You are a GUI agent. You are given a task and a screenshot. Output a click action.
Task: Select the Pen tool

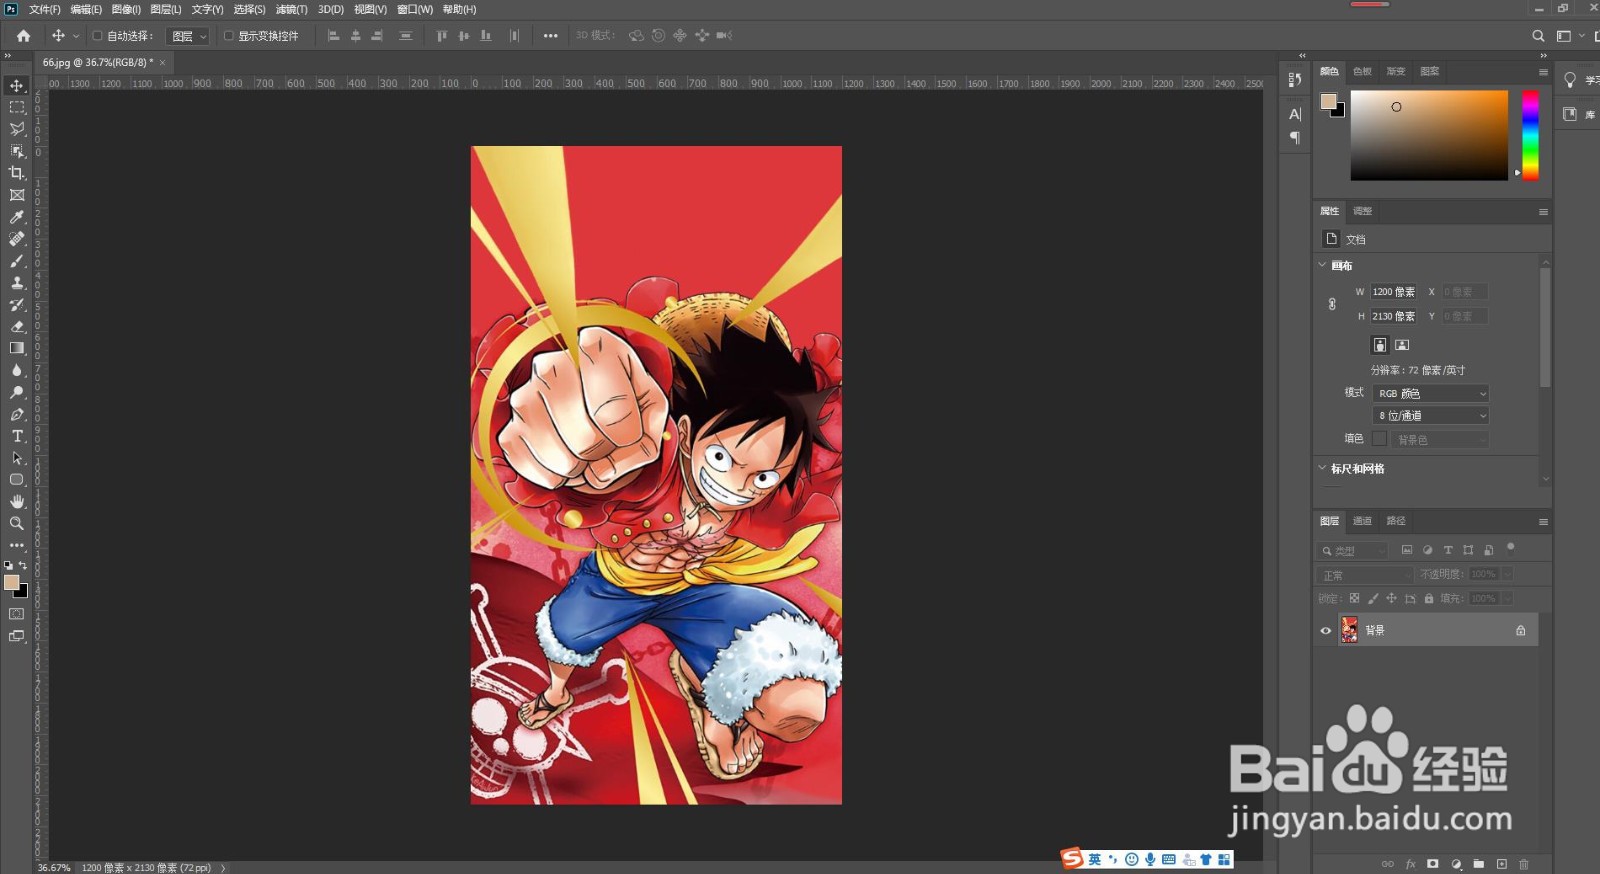pyautogui.click(x=17, y=414)
